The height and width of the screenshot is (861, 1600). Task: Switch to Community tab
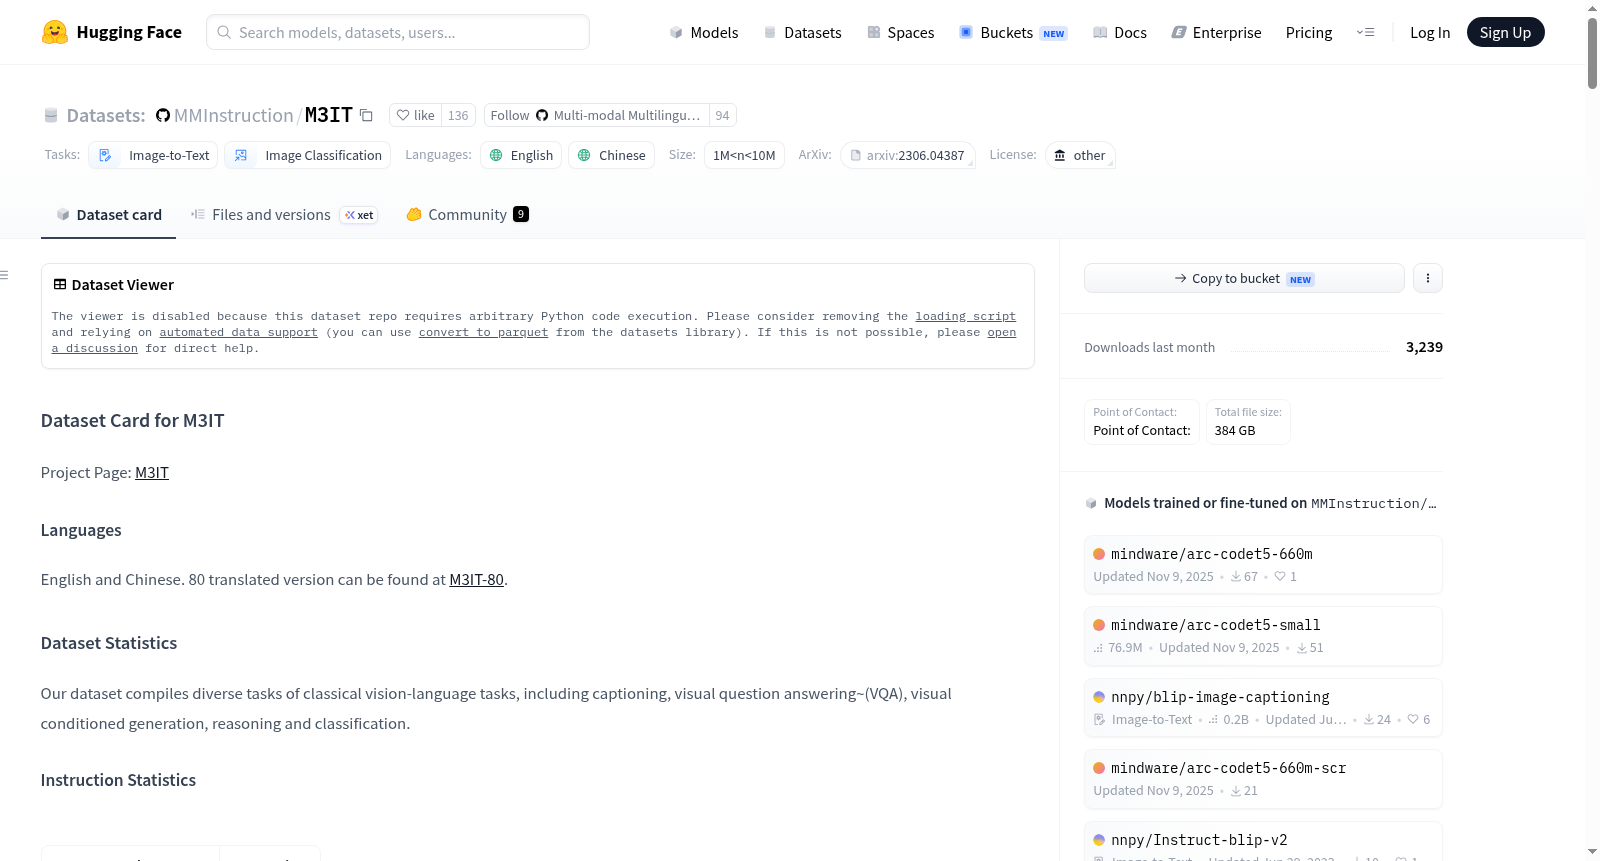coord(467,215)
